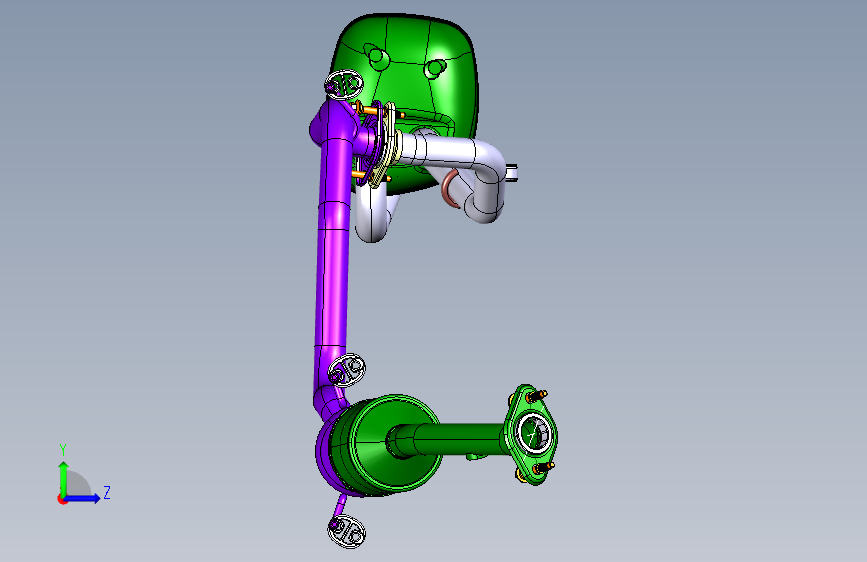Click the green diamond-shaped flange end
The image size is (867, 562).
pyautogui.click(x=532, y=434)
